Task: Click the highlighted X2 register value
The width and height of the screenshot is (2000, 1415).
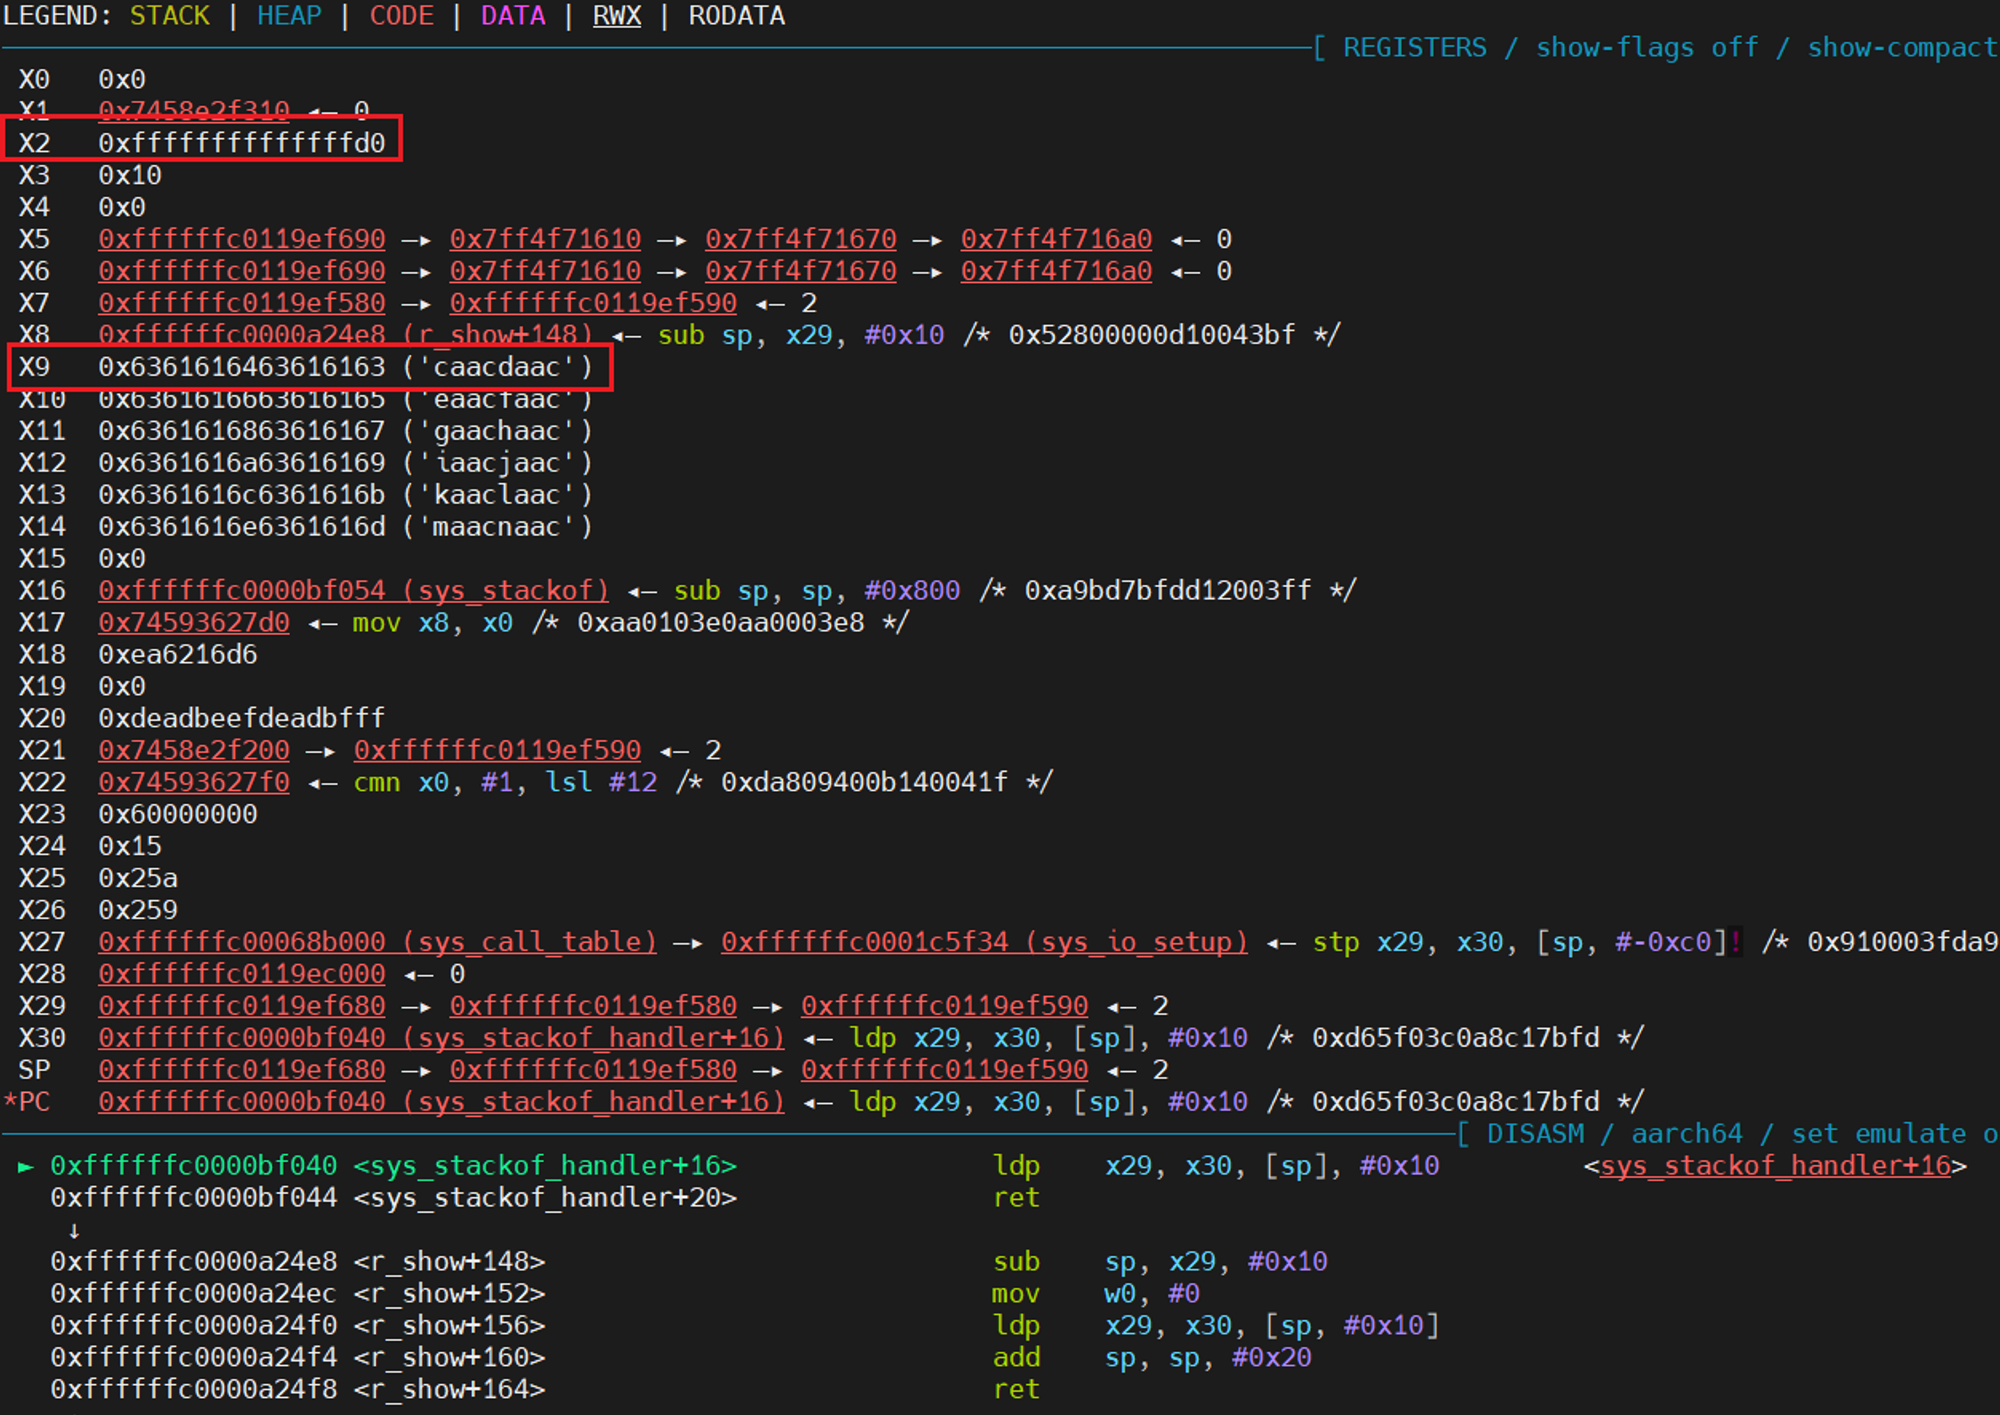Action: click(241, 143)
